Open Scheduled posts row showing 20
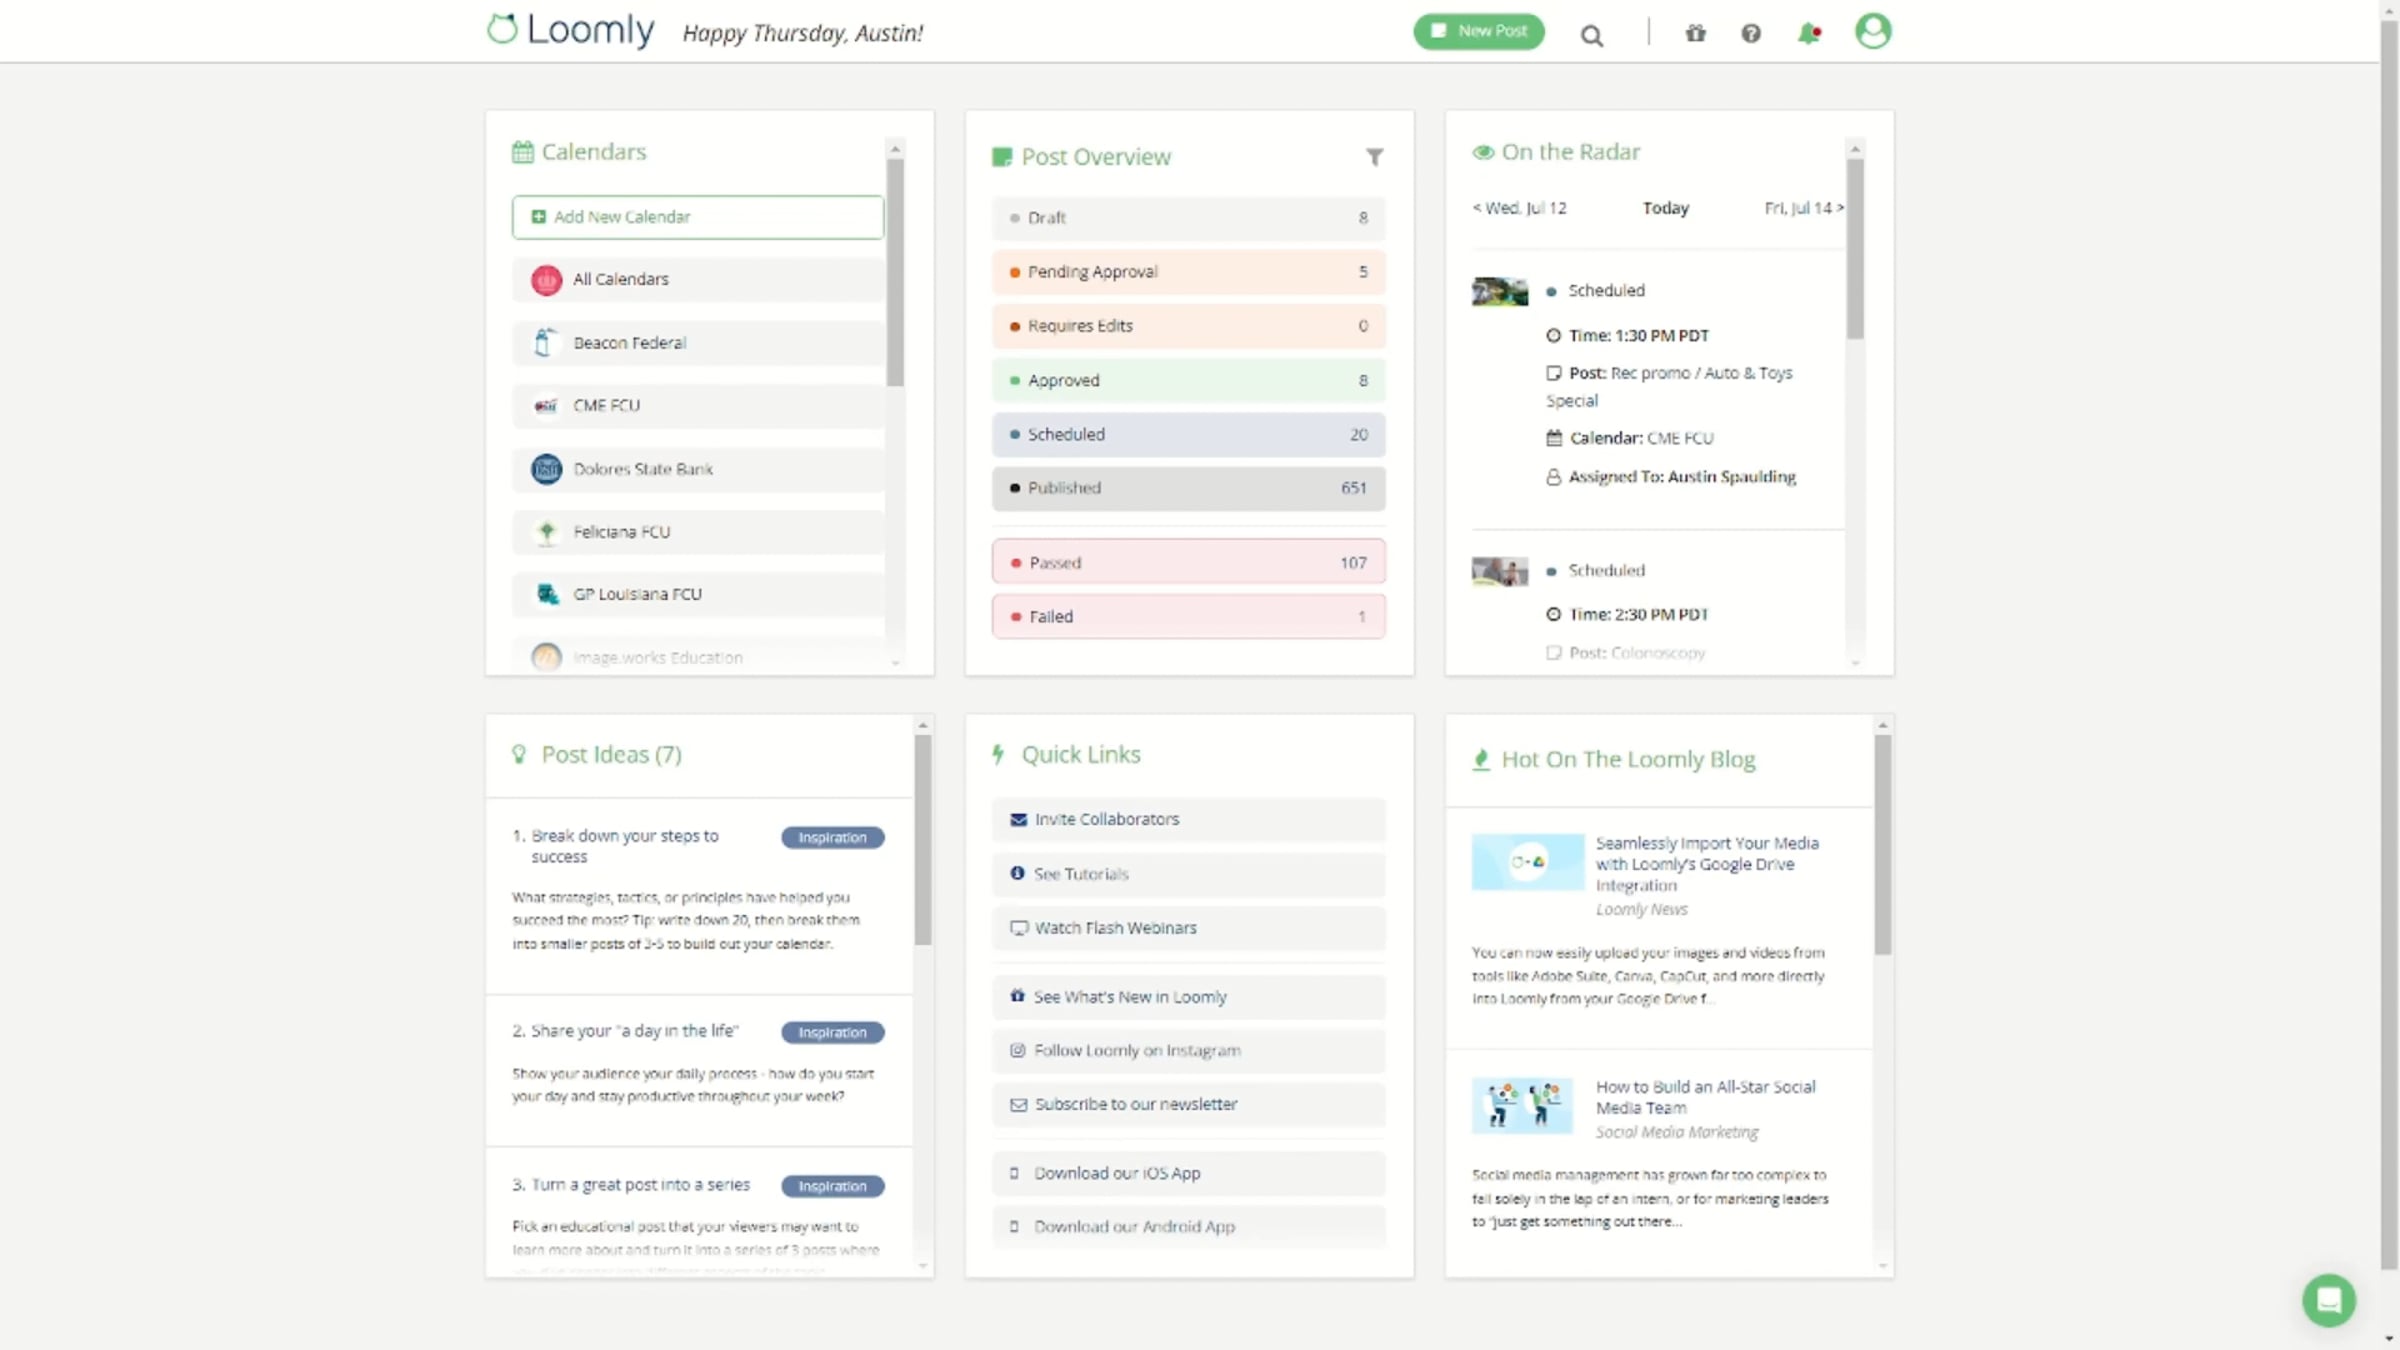Screen dimensions: 2400x1350 (x=1188, y=435)
